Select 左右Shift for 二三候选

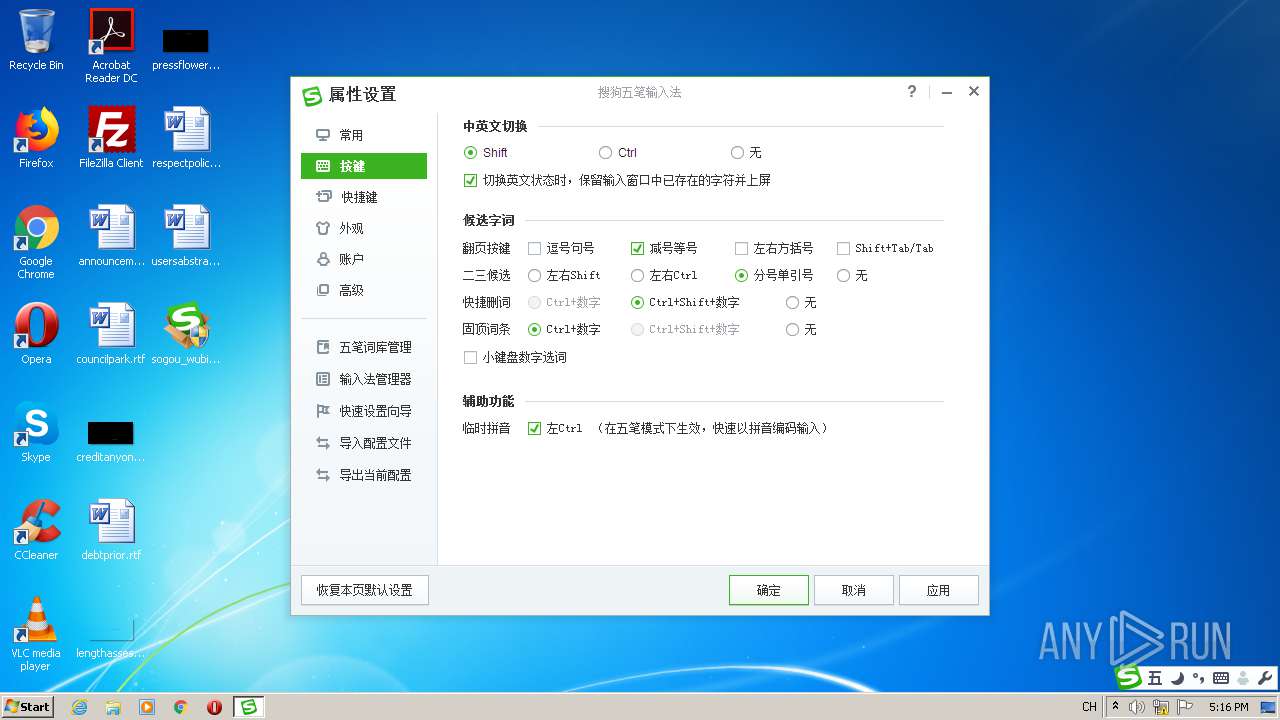pyautogui.click(x=535, y=275)
